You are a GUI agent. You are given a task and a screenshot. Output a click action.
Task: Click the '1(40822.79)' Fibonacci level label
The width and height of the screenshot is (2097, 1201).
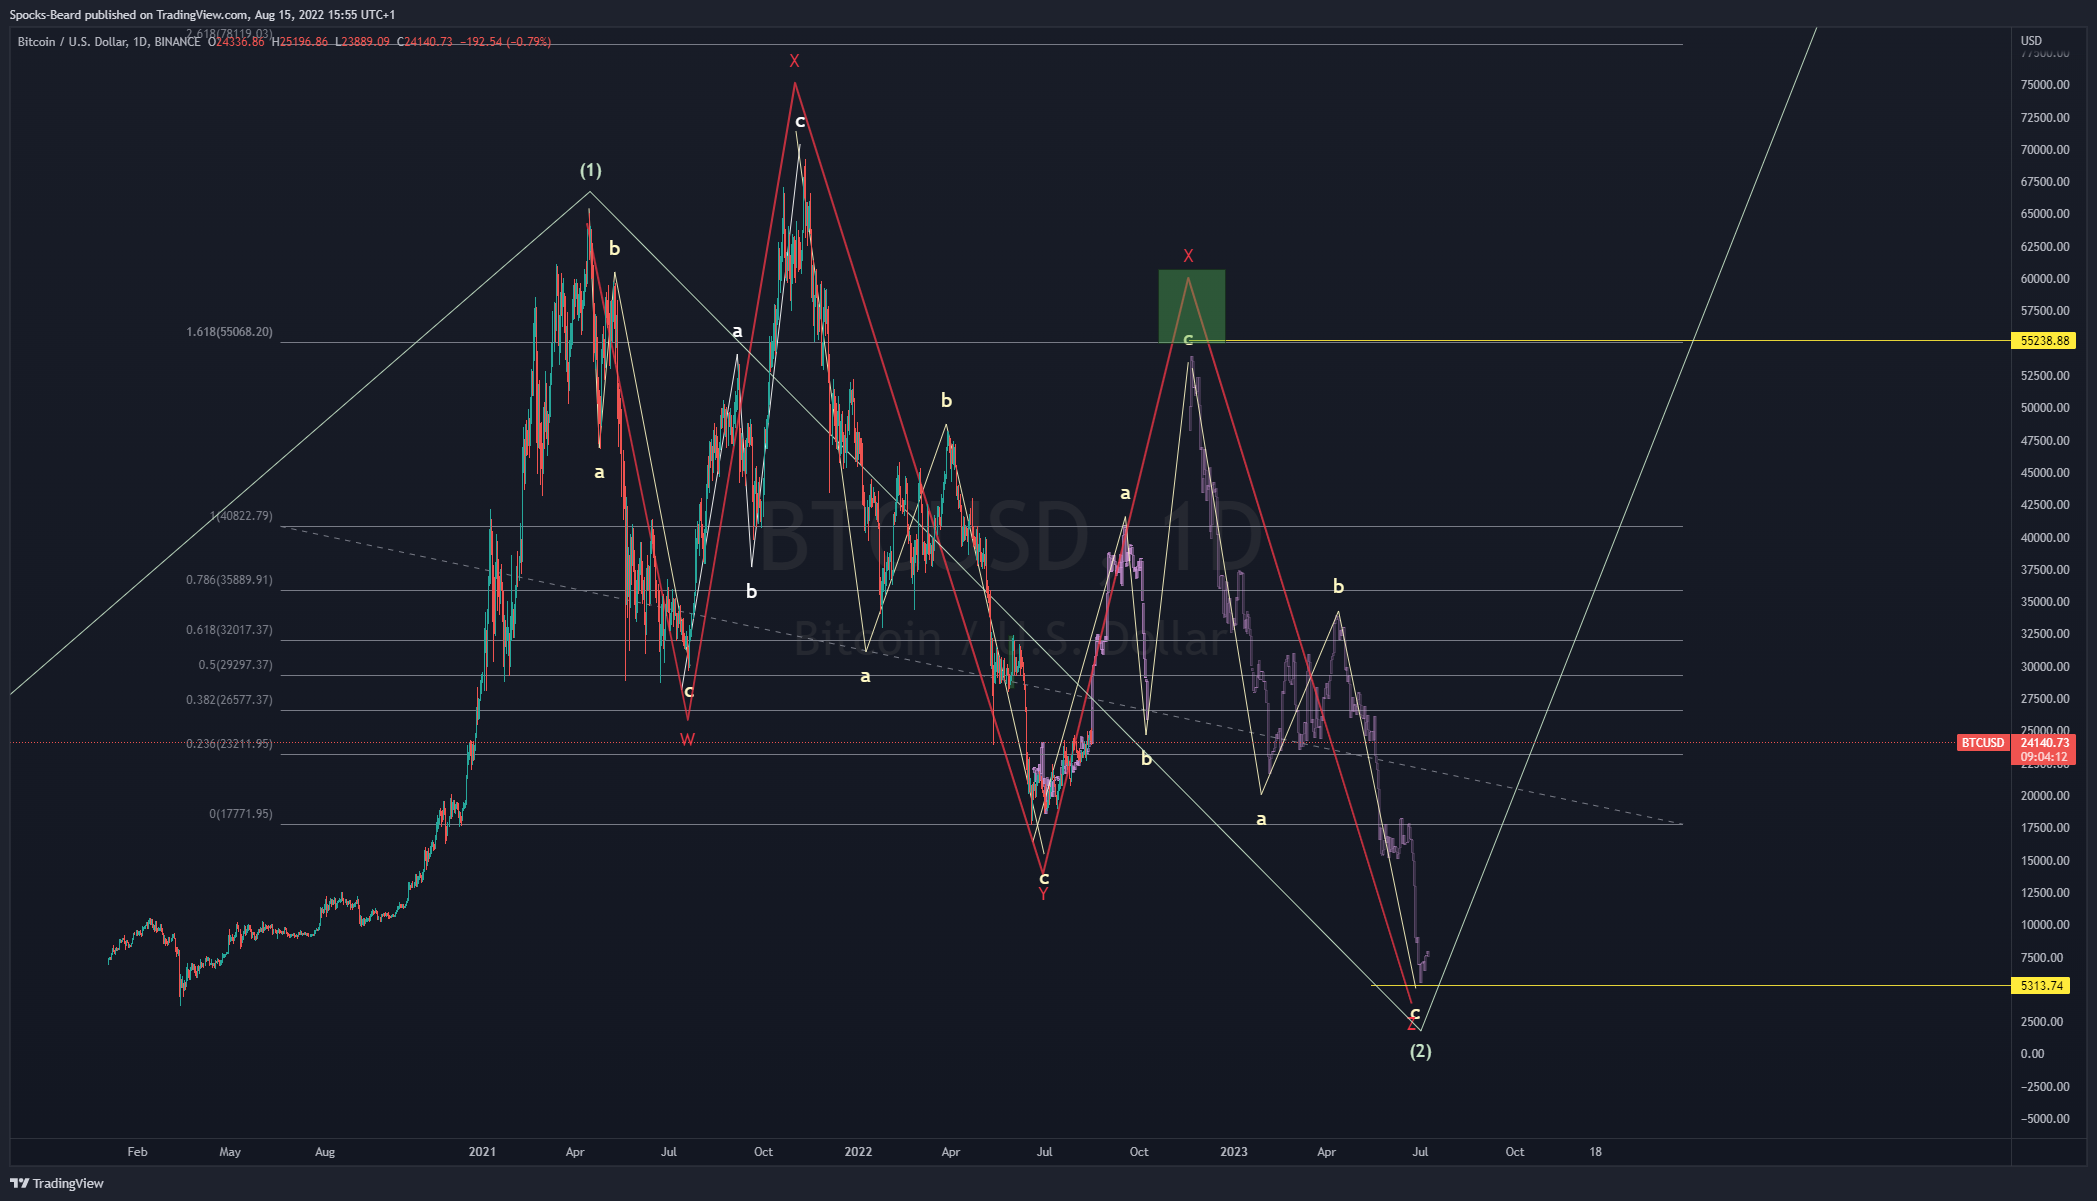pos(241,516)
